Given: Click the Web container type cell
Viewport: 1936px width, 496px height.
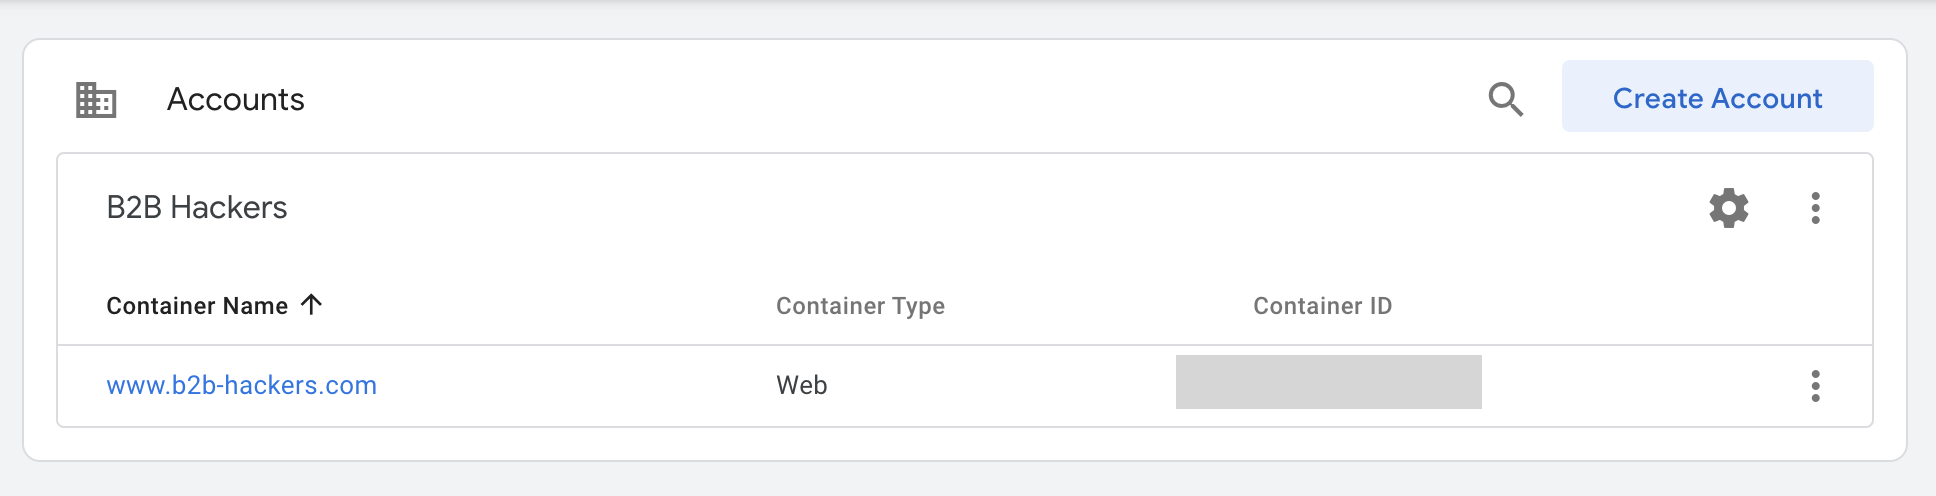Looking at the screenshot, I should (x=802, y=386).
